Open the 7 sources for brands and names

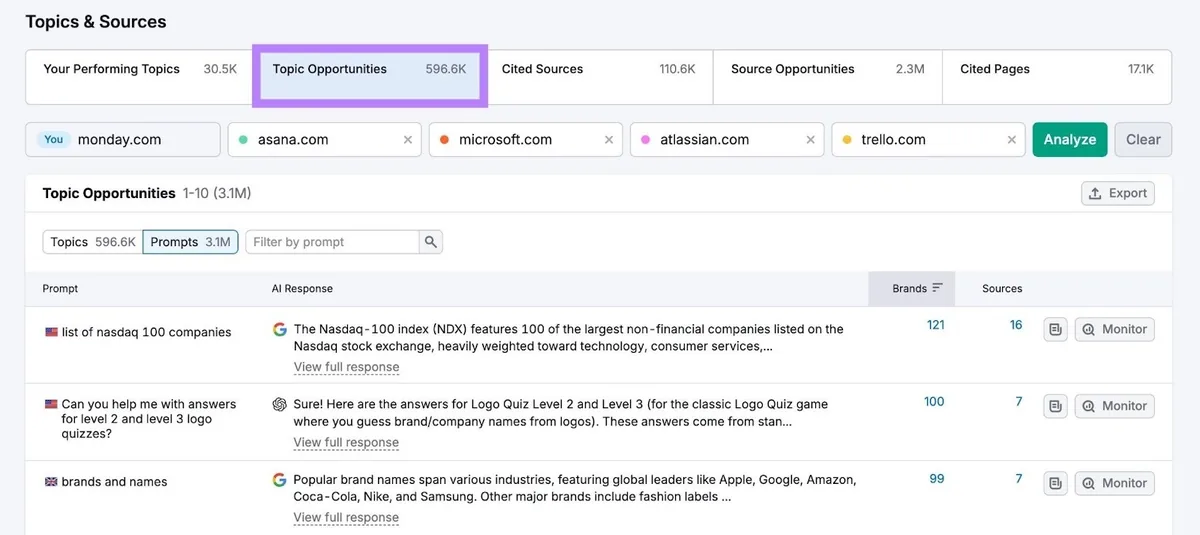coord(1019,479)
